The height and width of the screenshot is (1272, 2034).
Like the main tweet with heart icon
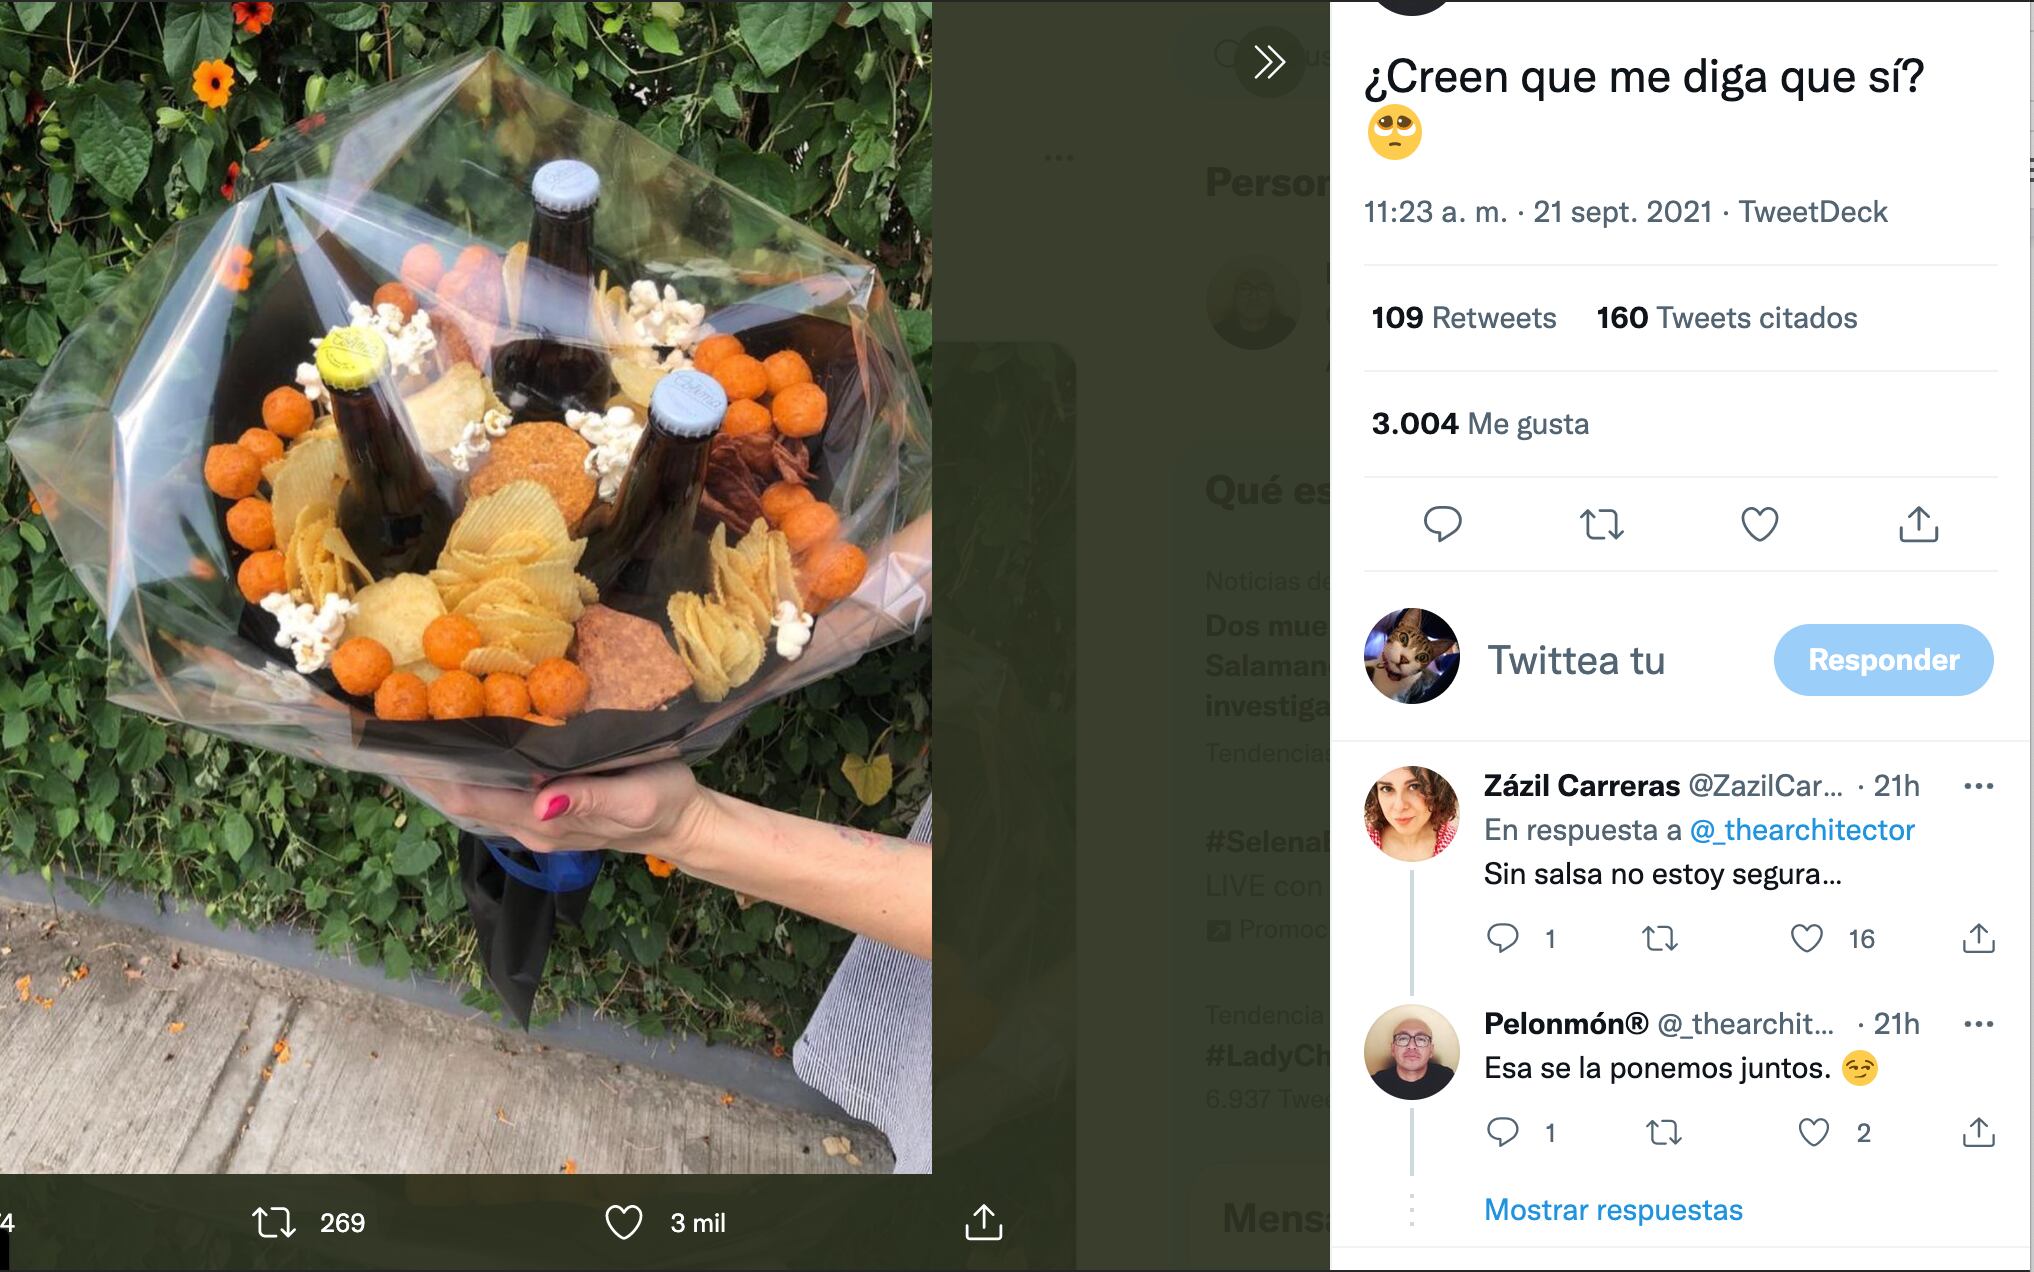click(1759, 524)
